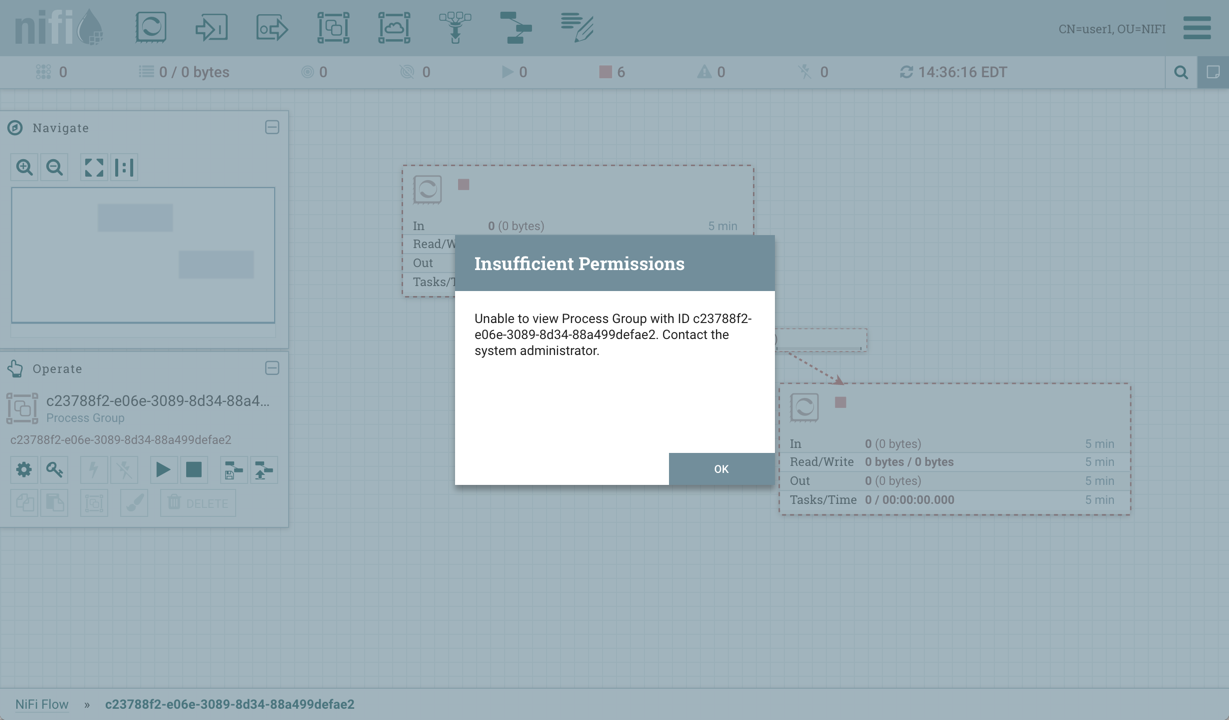Start the selected process group
This screenshot has width=1229, height=720.
pos(163,470)
